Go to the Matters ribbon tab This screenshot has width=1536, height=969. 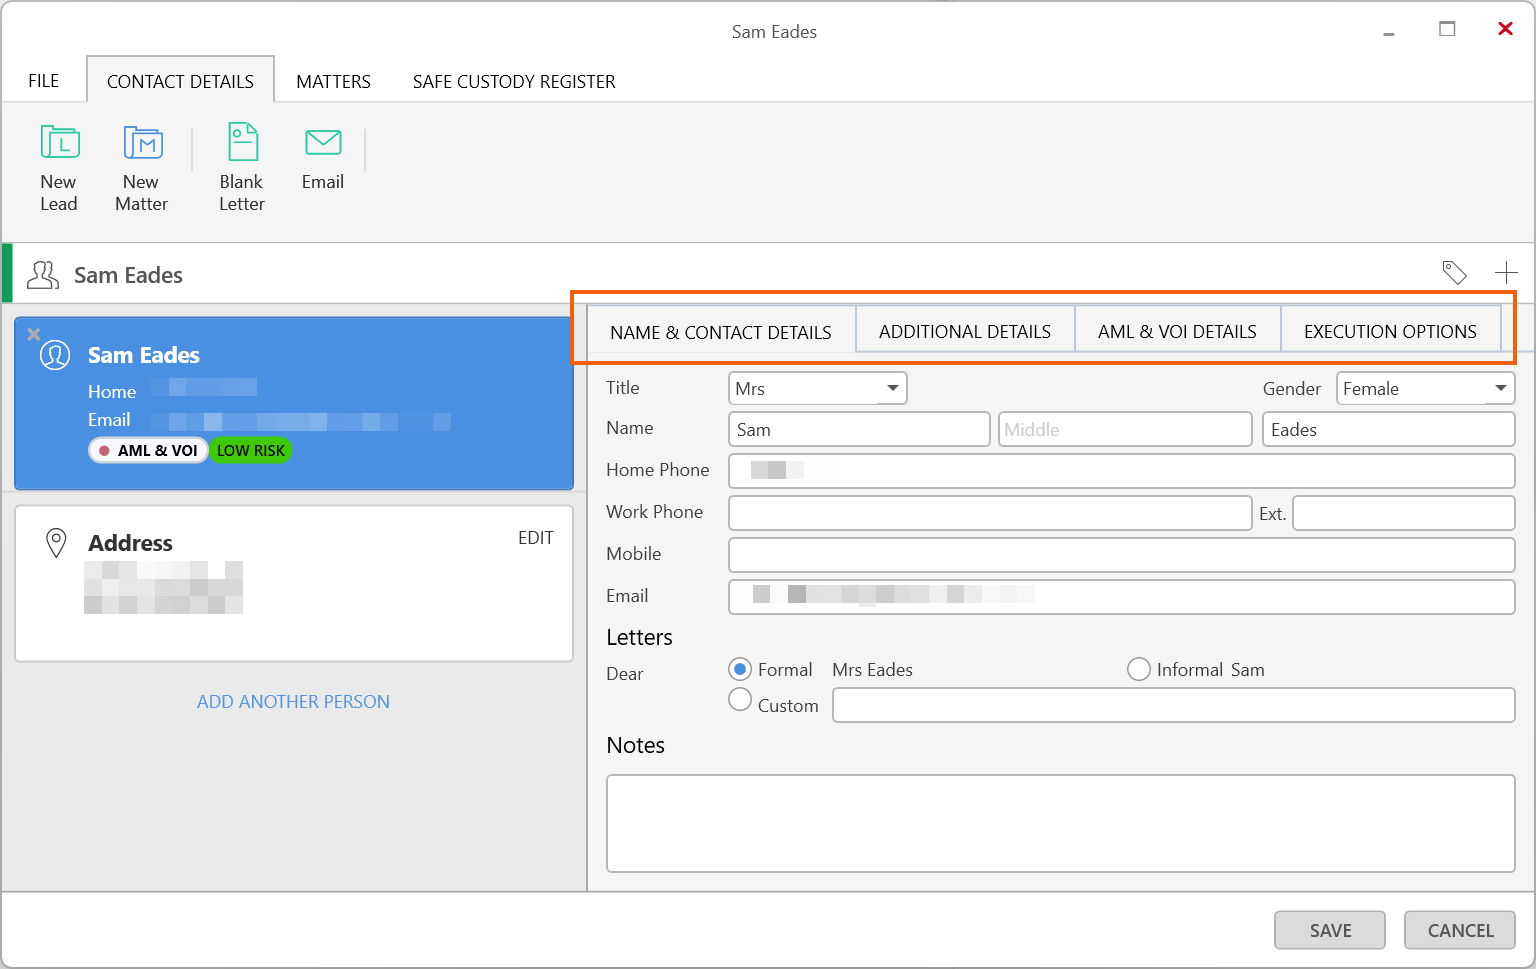(x=333, y=82)
